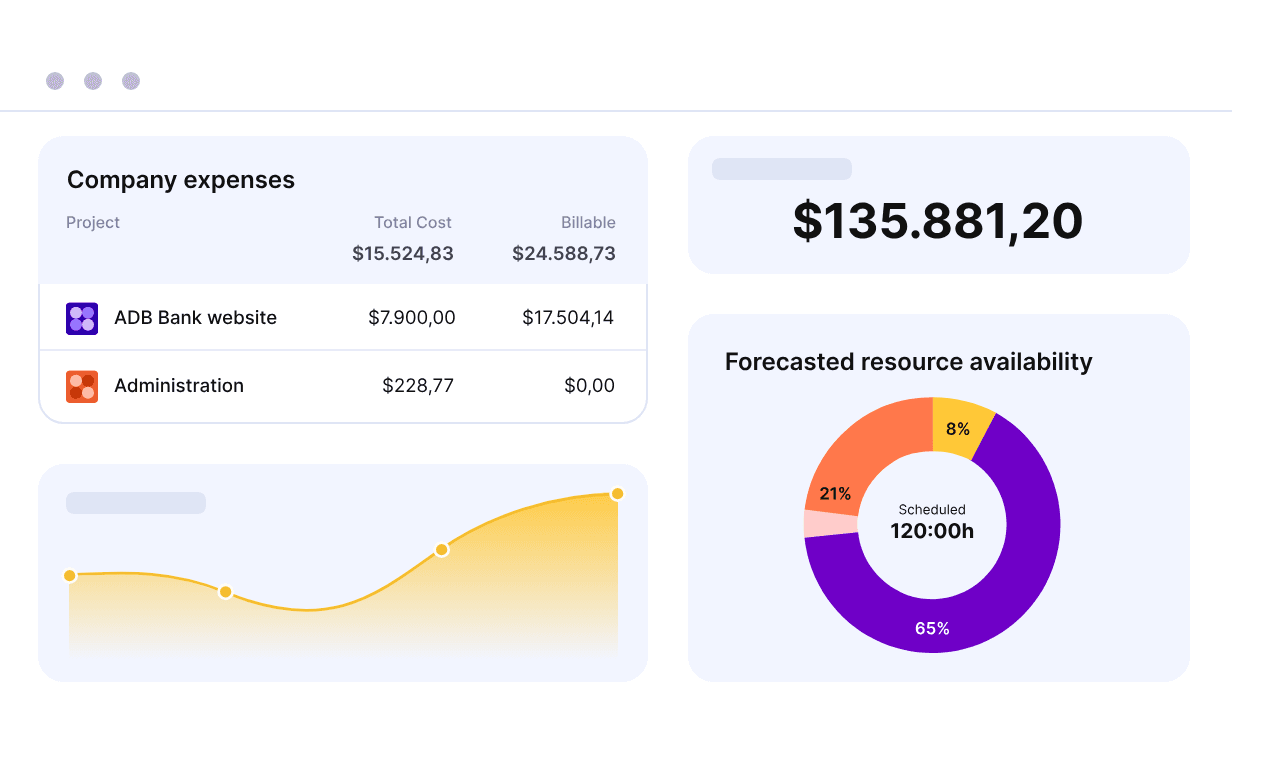The width and height of the screenshot is (1266, 783).
Task: Click the Project column header
Action: 93,222
